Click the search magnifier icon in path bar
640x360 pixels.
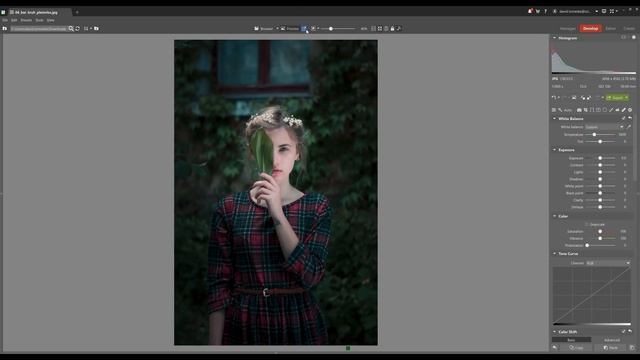[x=71, y=29]
